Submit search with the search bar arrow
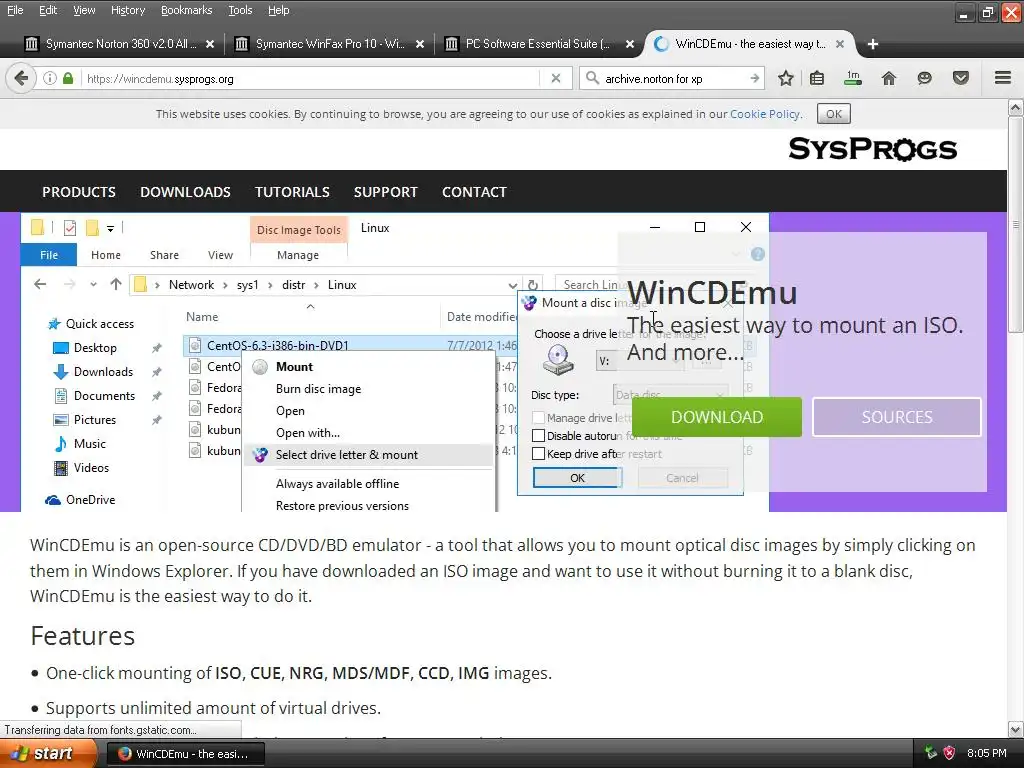Screen dimensions: 1024x768 click(754, 78)
